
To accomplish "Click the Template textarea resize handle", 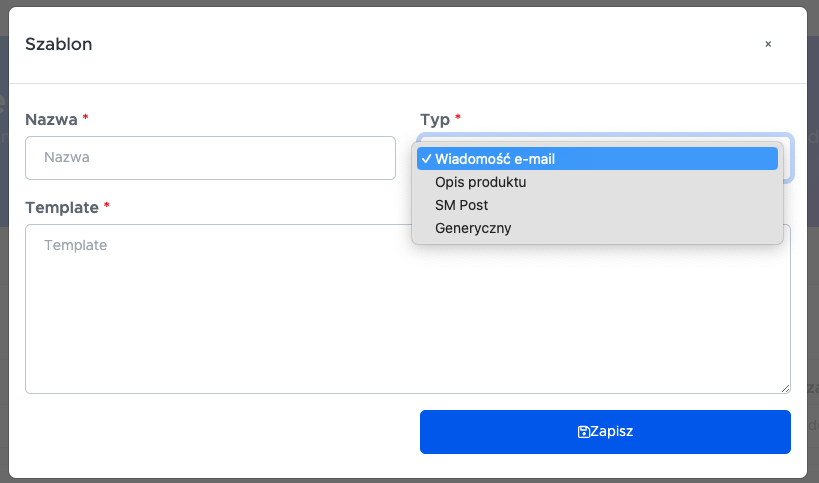I will click(x=785, y=388).
